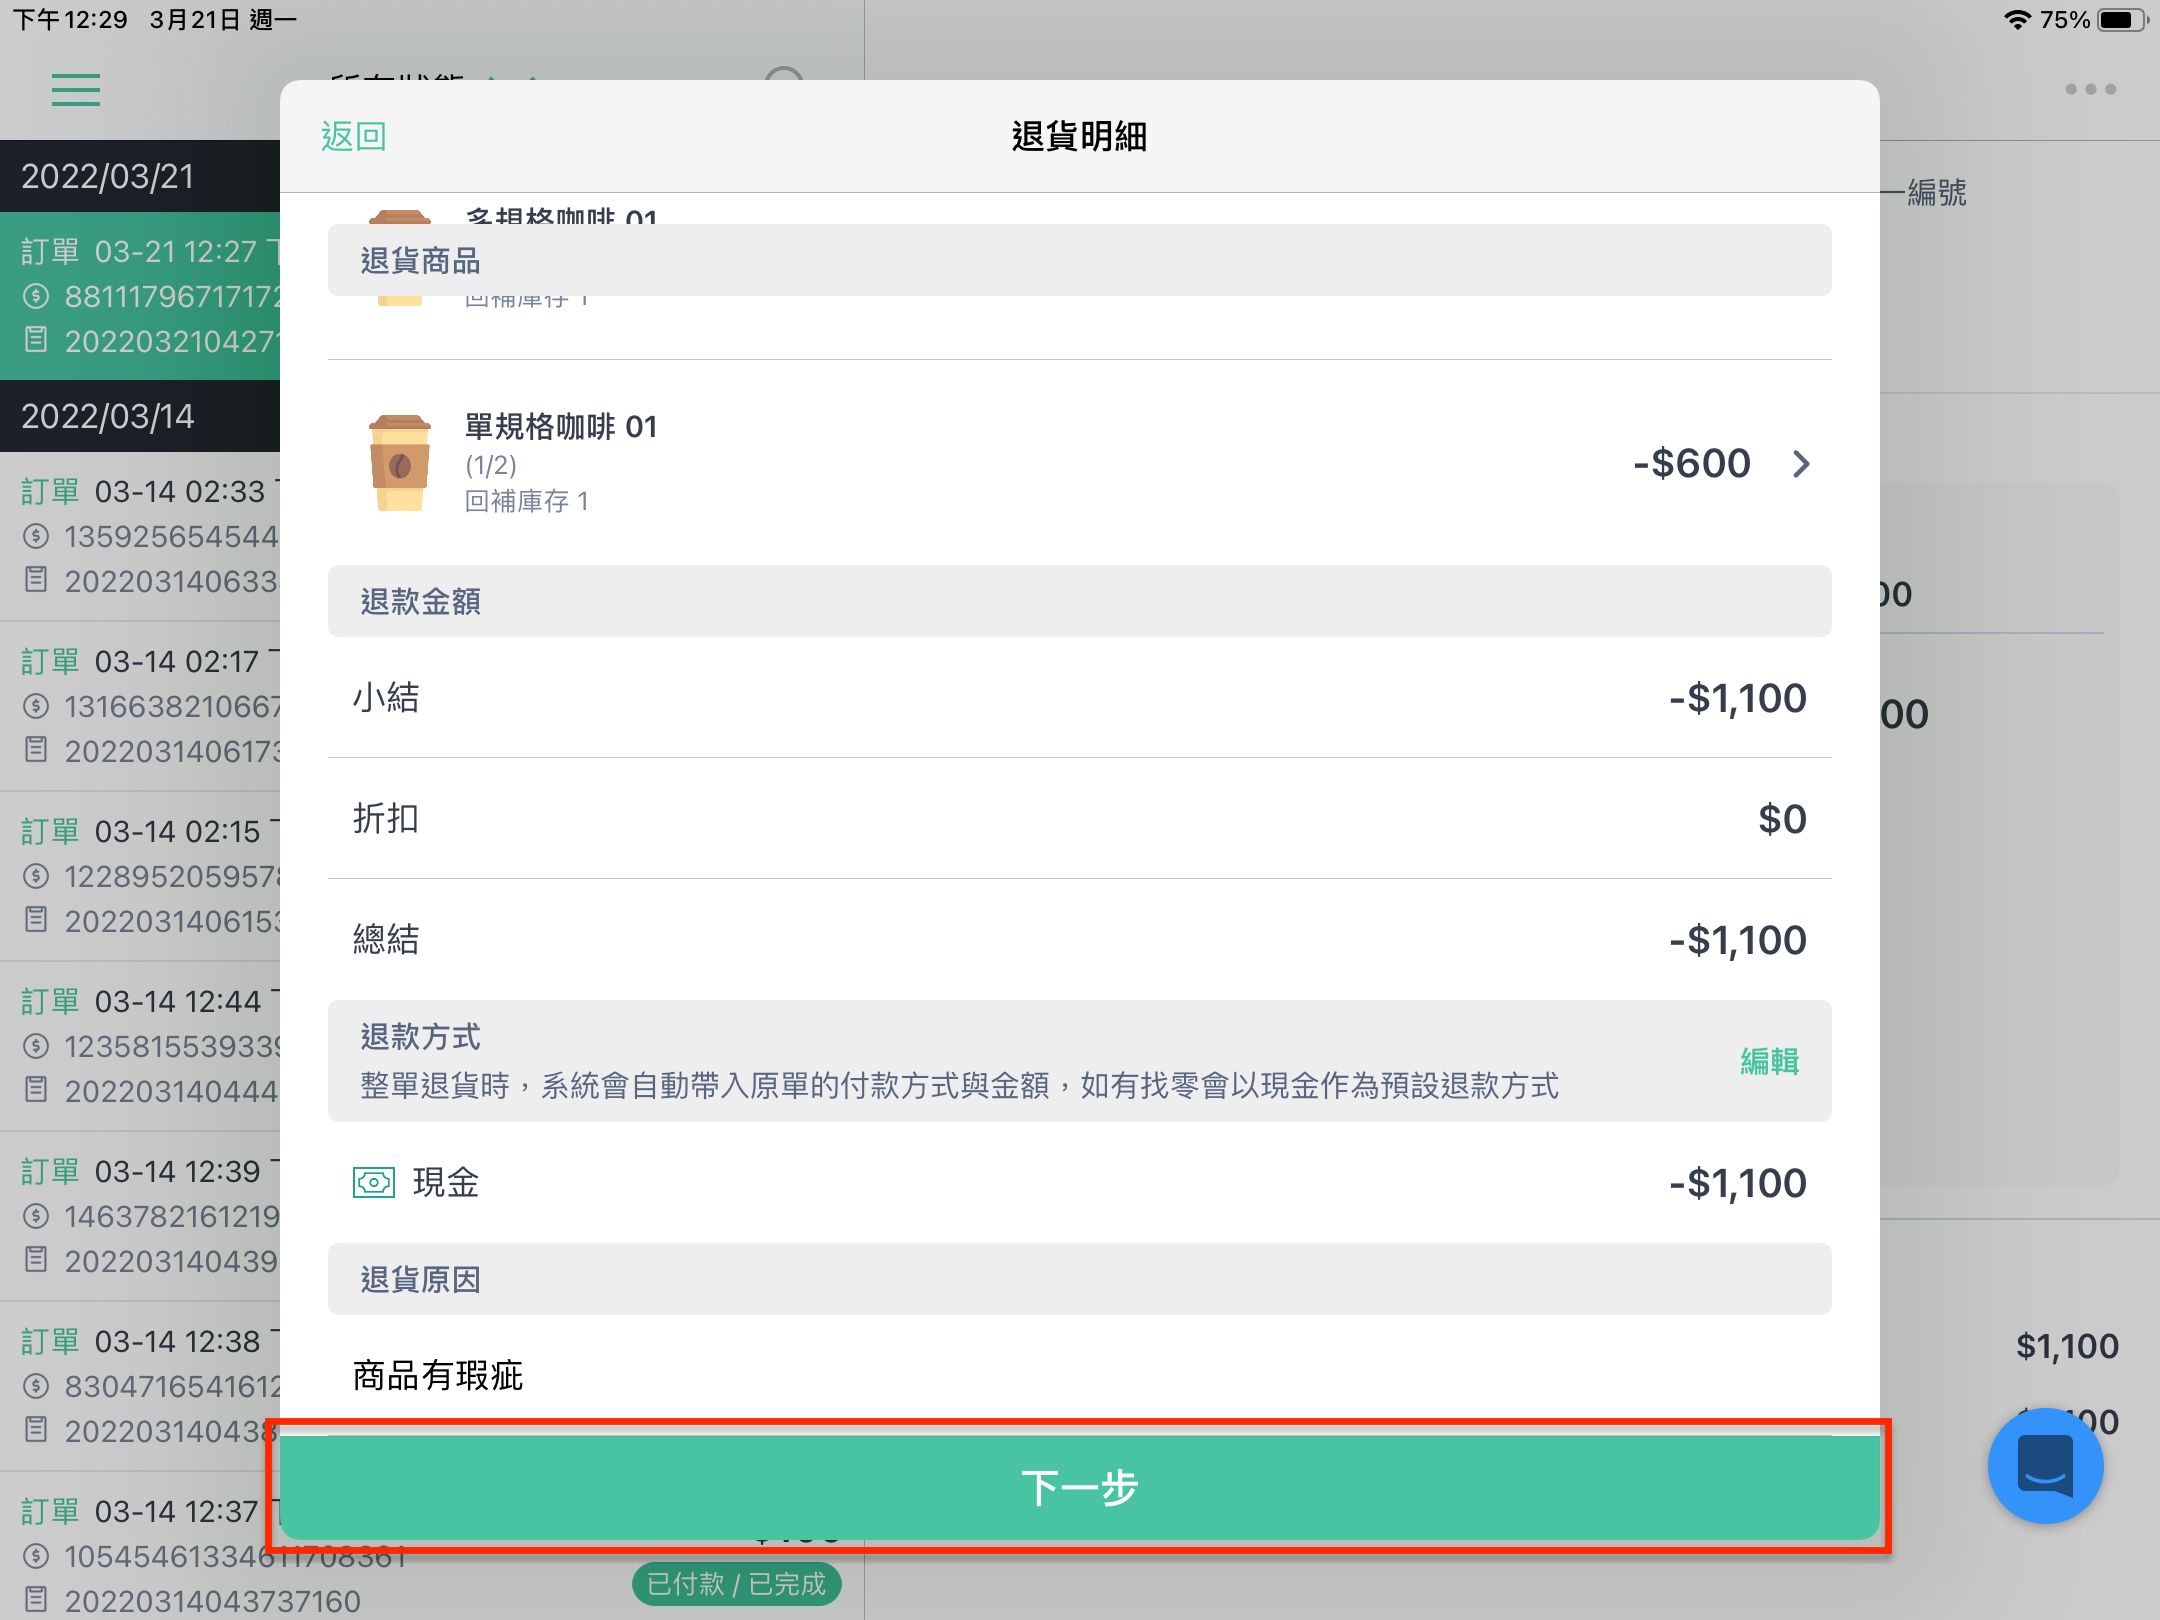
Task: Open the three-dot more options menu
Action: [x=2090, y=89]
